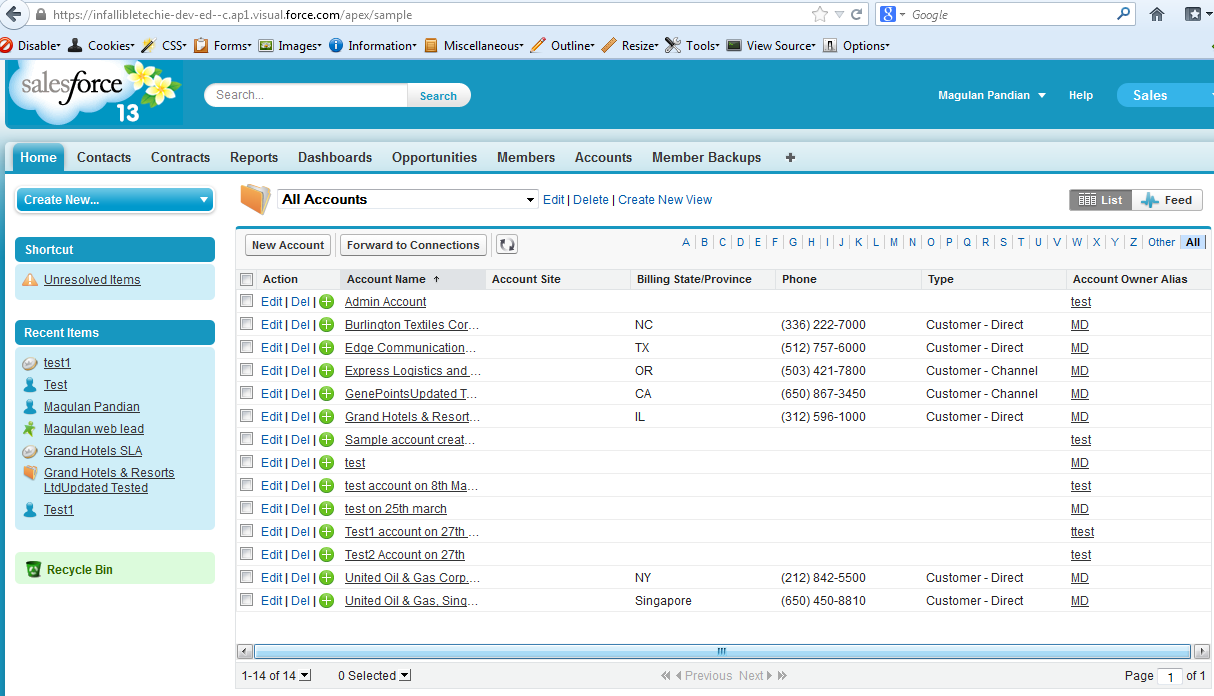
Task: Click the plus tab to view all tabs
Action: pos(791,157)
